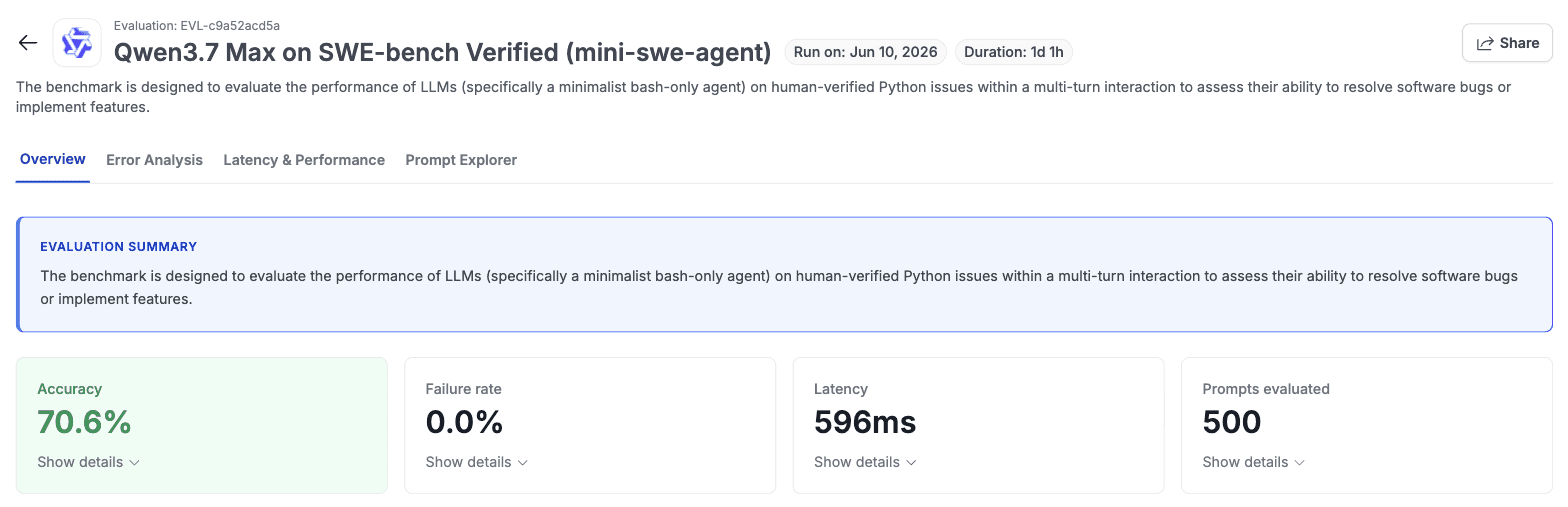1568x507 pixels.
Task: Click the Share button
Action: (1507, 43)
